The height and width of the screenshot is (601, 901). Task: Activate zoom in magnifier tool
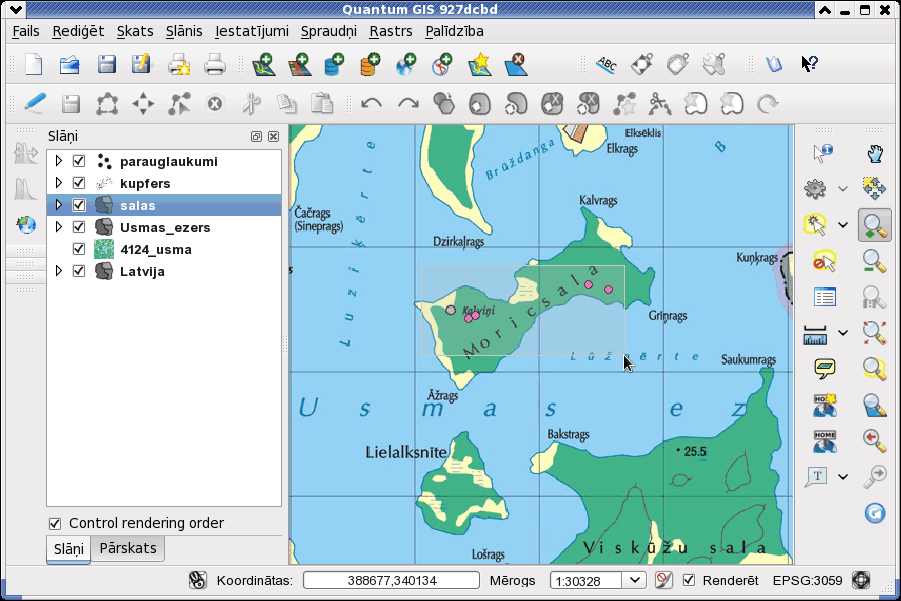[x=875, y=225]
